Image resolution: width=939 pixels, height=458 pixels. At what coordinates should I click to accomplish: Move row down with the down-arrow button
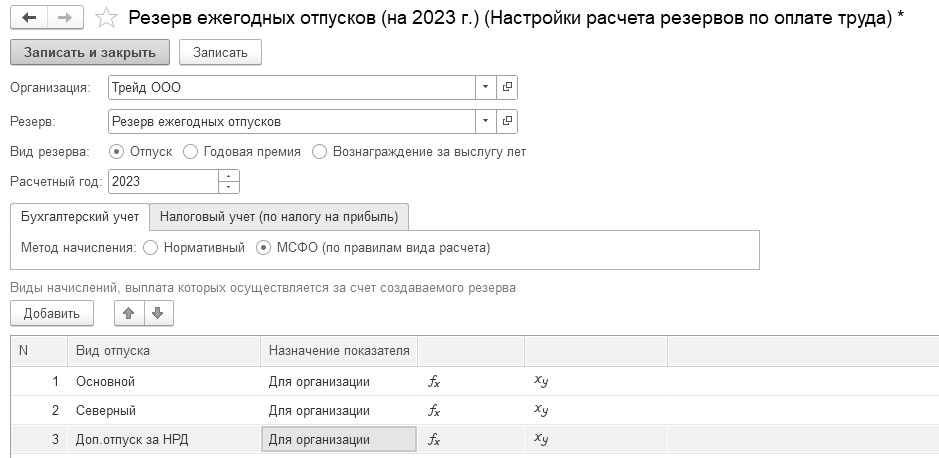(x=158, y=313)
